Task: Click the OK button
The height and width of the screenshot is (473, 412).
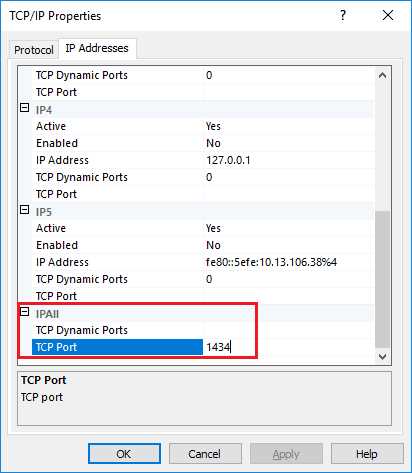Action: [124, 454]
